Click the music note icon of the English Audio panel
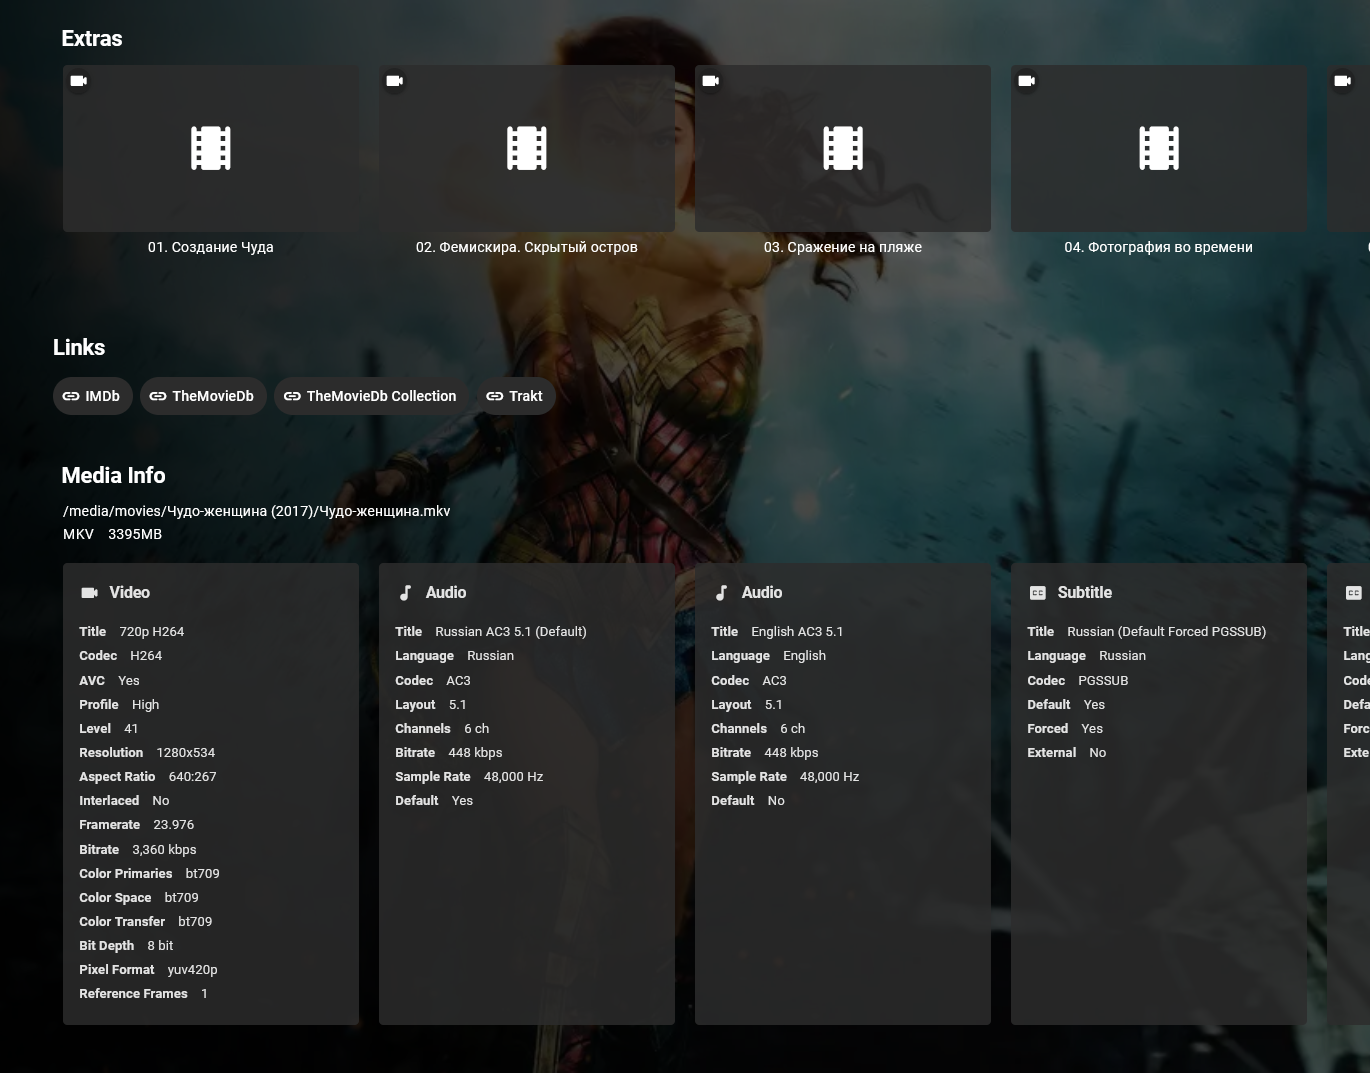 pos(721,593)
